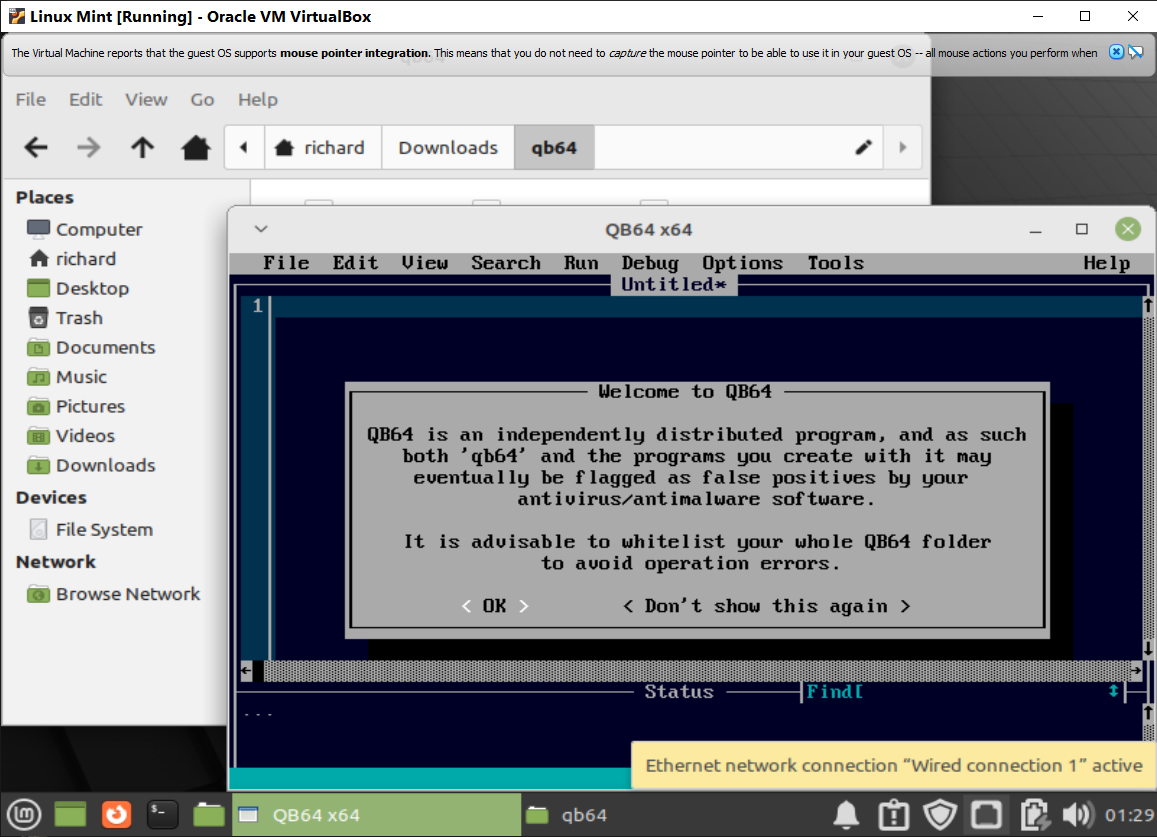1157x837 pixels.
Task: Open the file manager Go menu
Action: click(x=202, y=100)
